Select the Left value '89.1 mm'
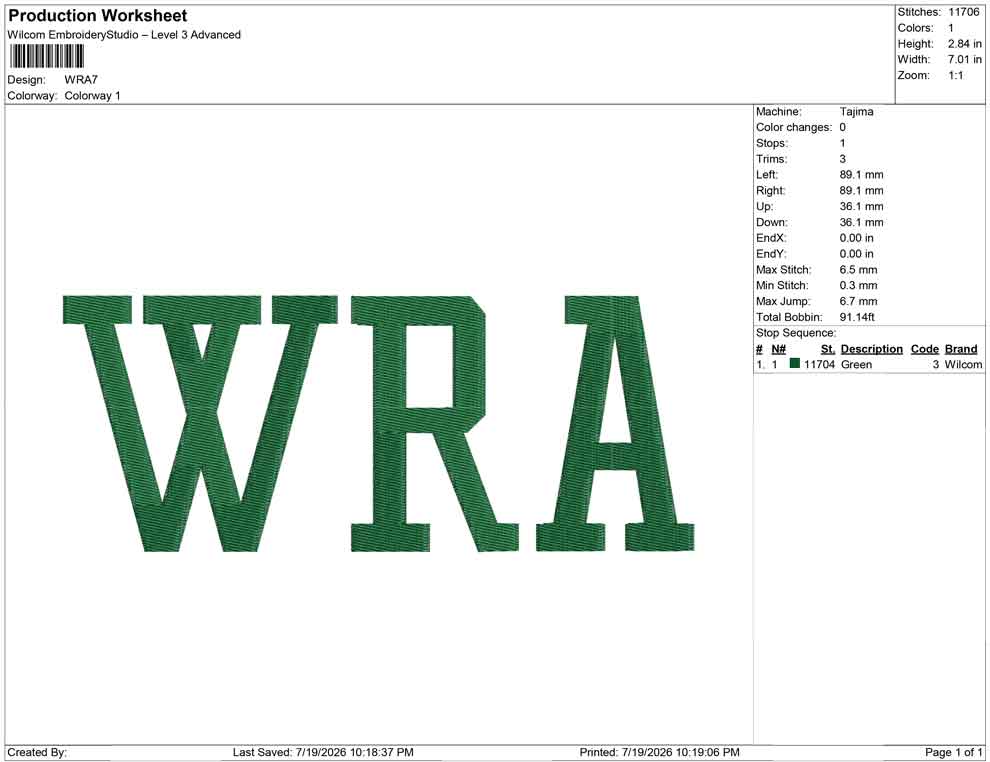Image resolution: width=990 pixels, height=762 pixels. (x=861, y=175)
